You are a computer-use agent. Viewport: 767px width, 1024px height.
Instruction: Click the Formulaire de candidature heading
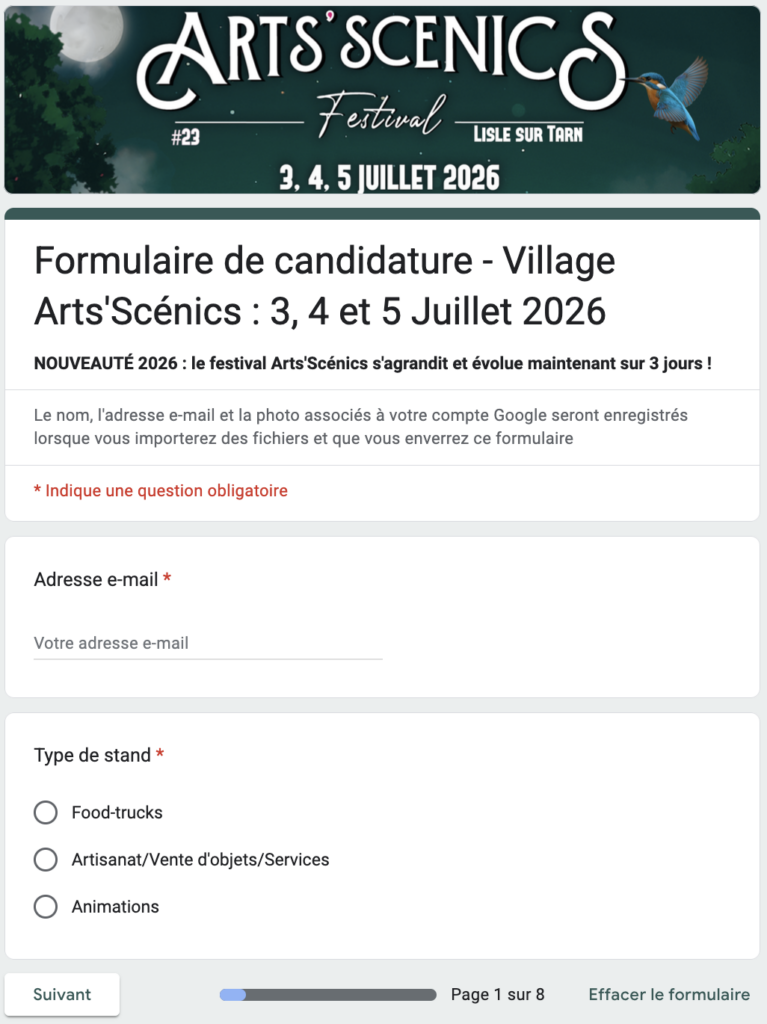[324, 286]
